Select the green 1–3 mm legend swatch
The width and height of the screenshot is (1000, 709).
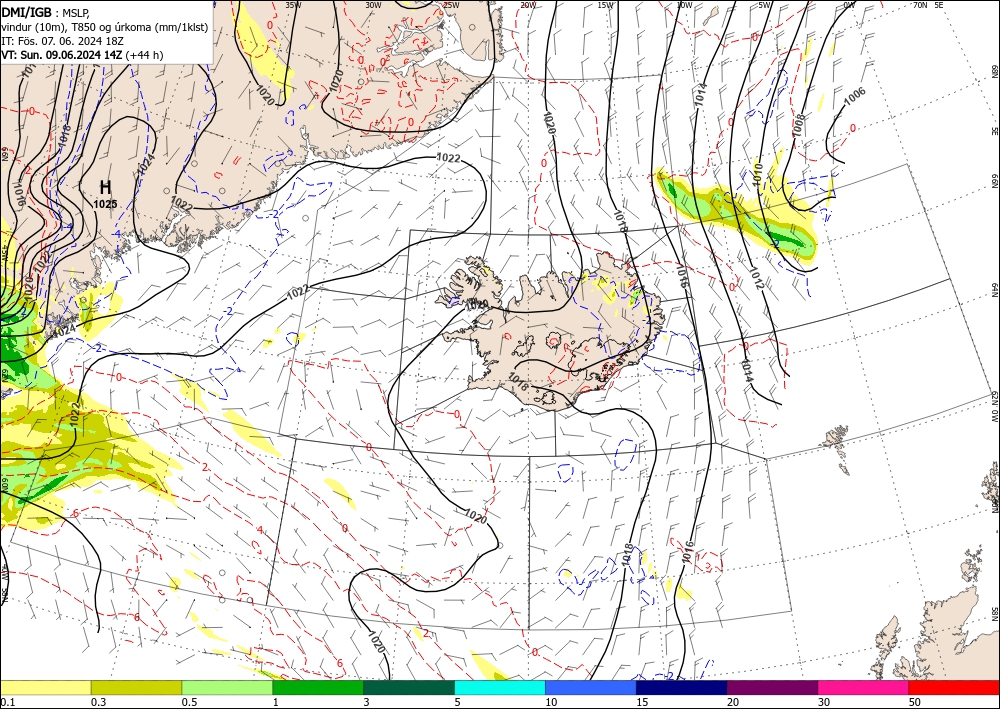point(318,687)
